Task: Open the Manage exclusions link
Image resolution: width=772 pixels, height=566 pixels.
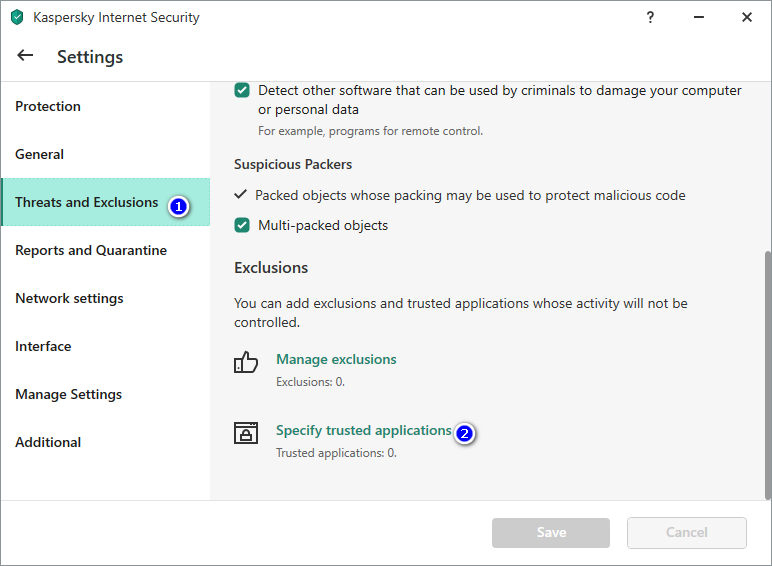Action: (336, 359)
